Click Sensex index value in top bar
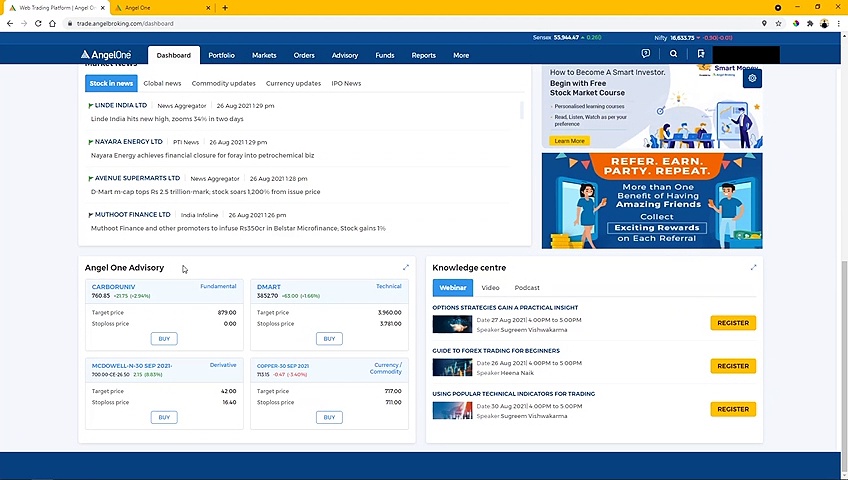The height and width of the screenshot is (480, 848). click(x=566, y=37)
